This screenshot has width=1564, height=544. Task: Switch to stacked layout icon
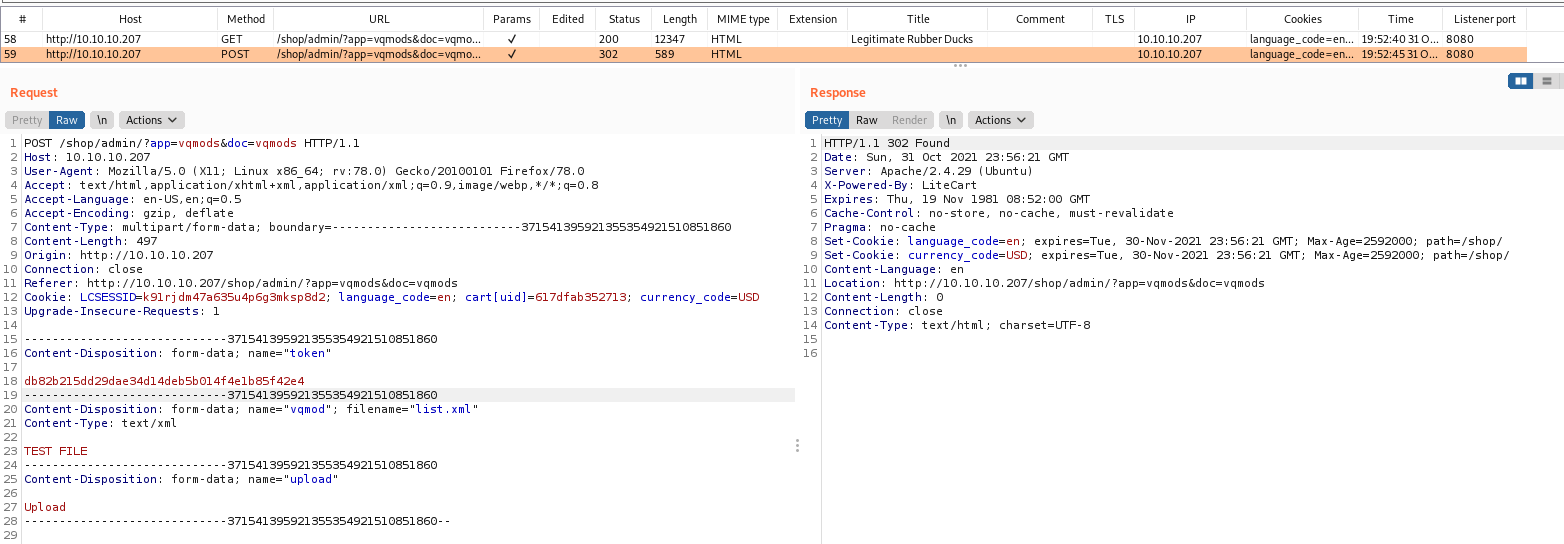1547,81
